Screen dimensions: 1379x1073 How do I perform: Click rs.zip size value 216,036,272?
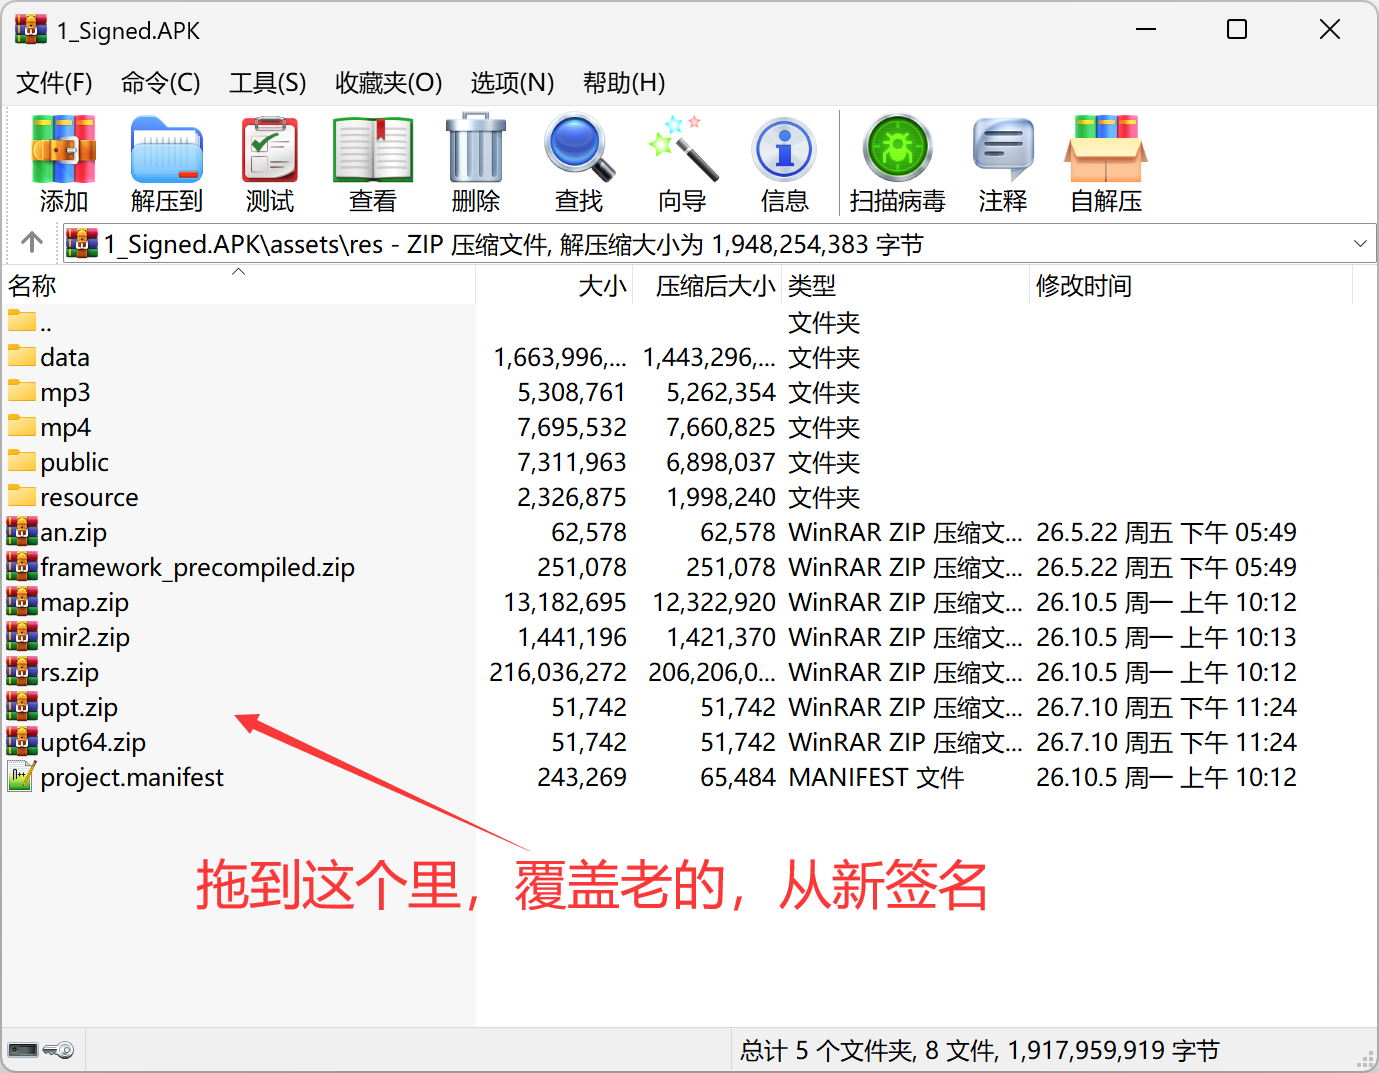558,672
